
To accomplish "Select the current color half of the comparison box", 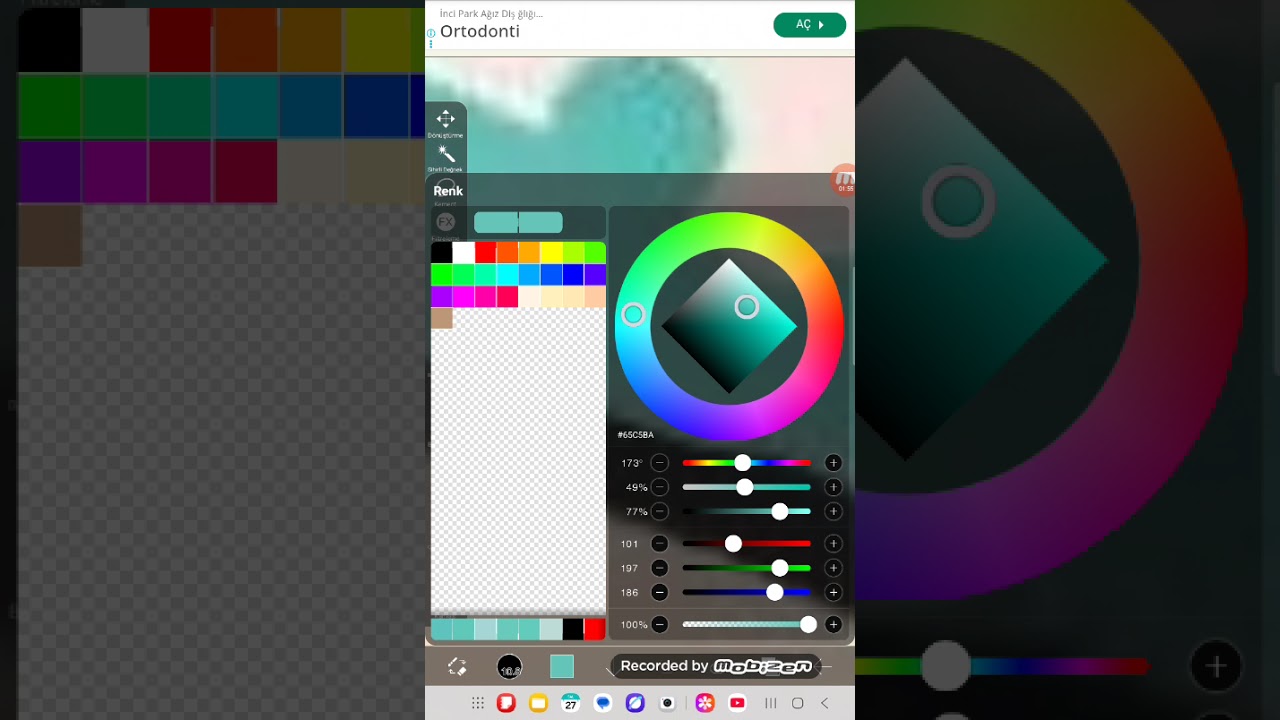I will [x=541, y=222].
